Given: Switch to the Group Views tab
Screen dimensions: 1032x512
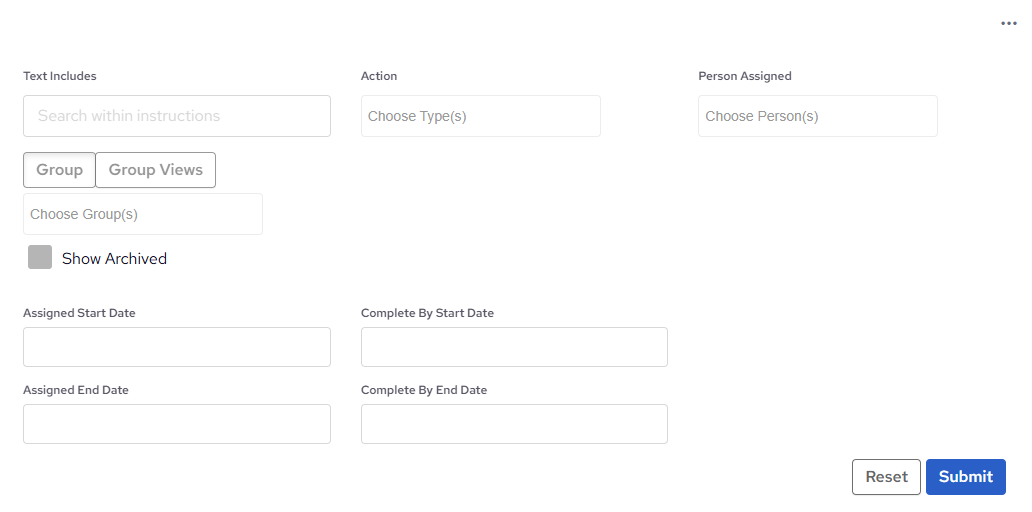Looking at the screenshot, I should coord(155,170).
